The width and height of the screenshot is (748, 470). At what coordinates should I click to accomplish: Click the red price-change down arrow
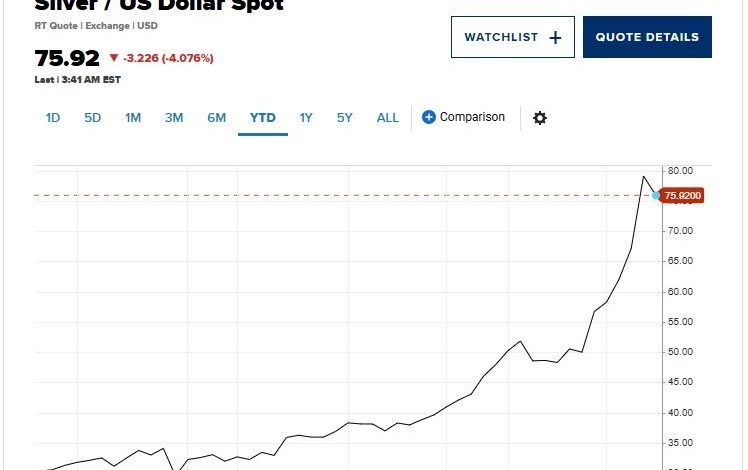113,58
